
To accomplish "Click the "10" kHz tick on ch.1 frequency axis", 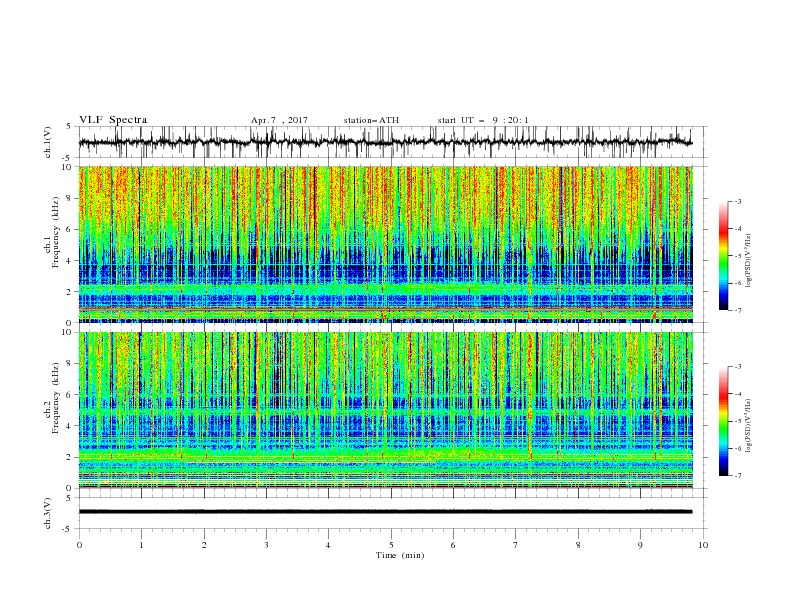I will [67, 167].
